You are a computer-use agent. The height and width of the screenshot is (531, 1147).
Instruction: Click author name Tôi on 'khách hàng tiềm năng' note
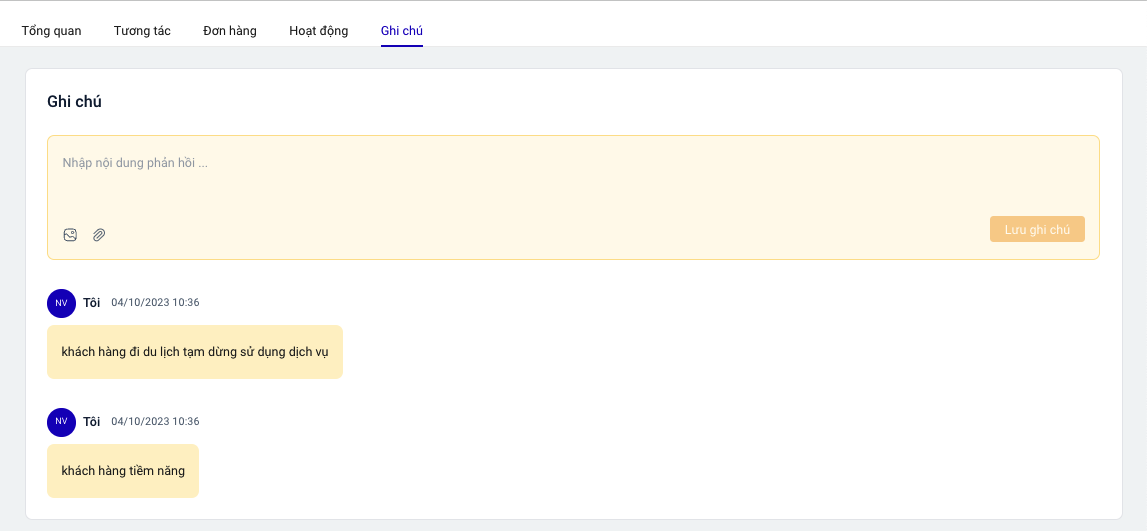[x=92, y=422]
